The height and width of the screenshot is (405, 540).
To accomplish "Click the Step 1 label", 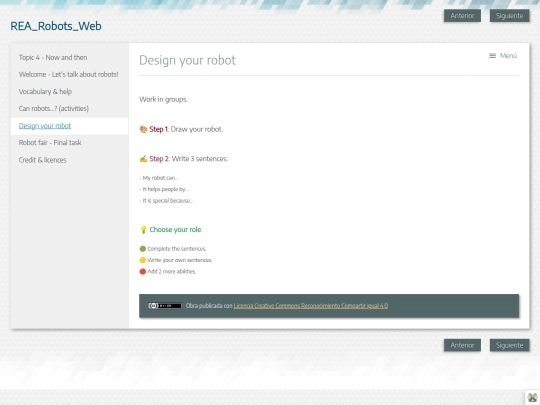I will pos(159,129).
